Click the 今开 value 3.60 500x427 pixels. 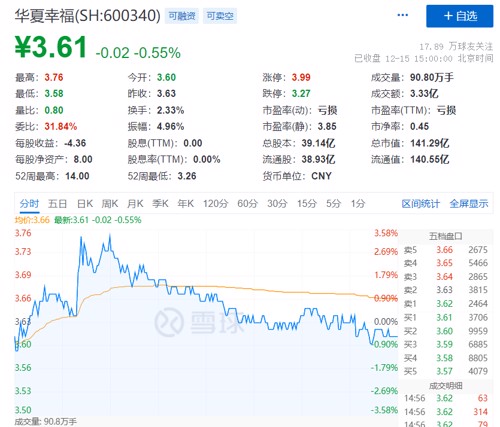click(166, 77)
